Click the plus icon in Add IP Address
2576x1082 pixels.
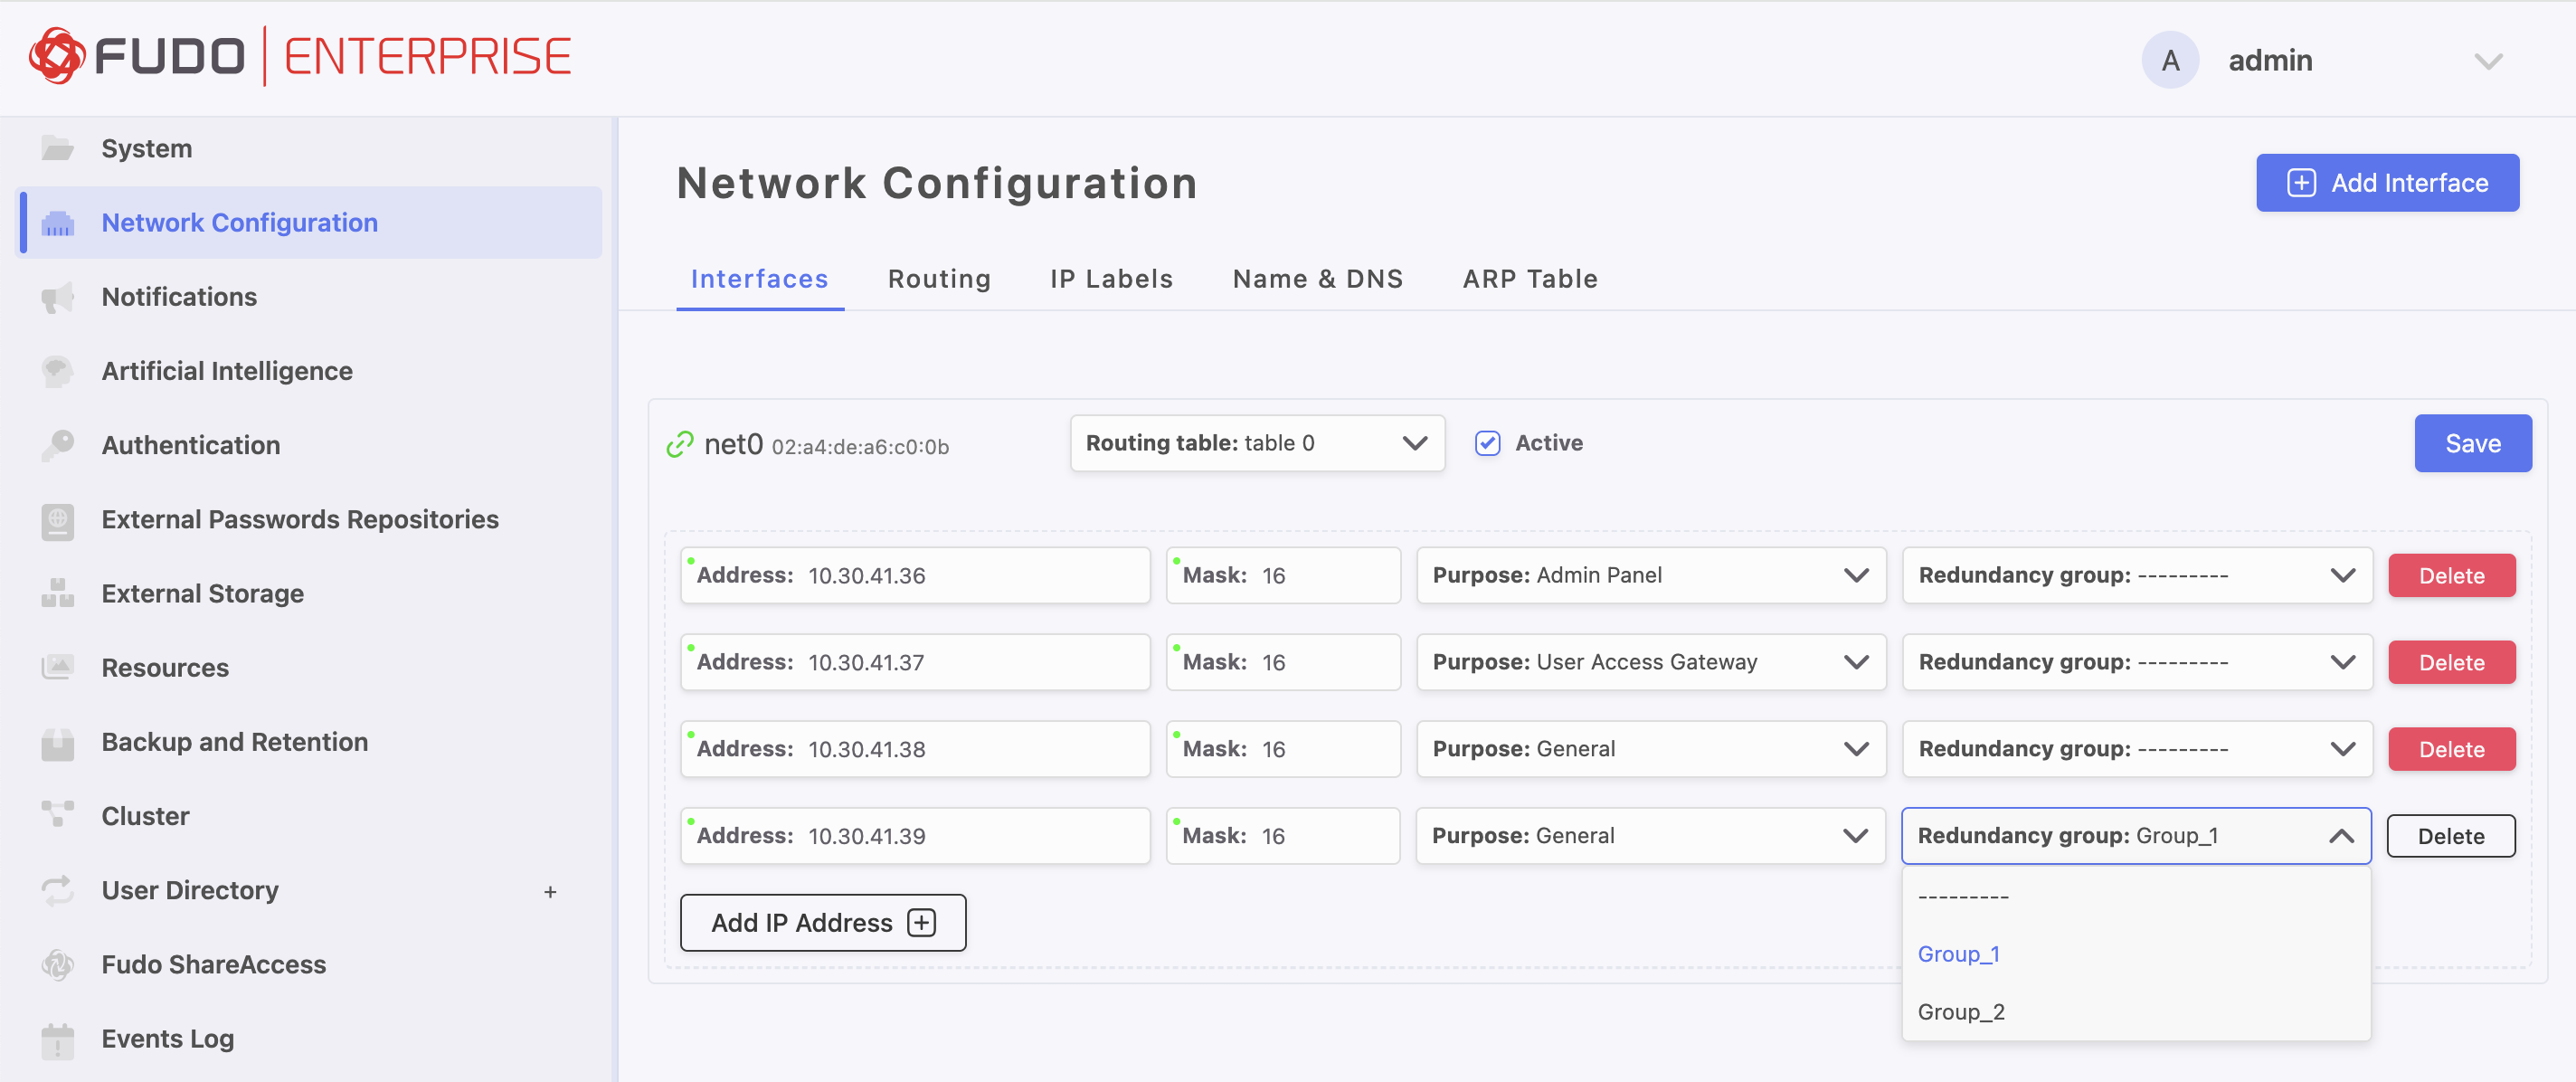(x=921, y=923)
